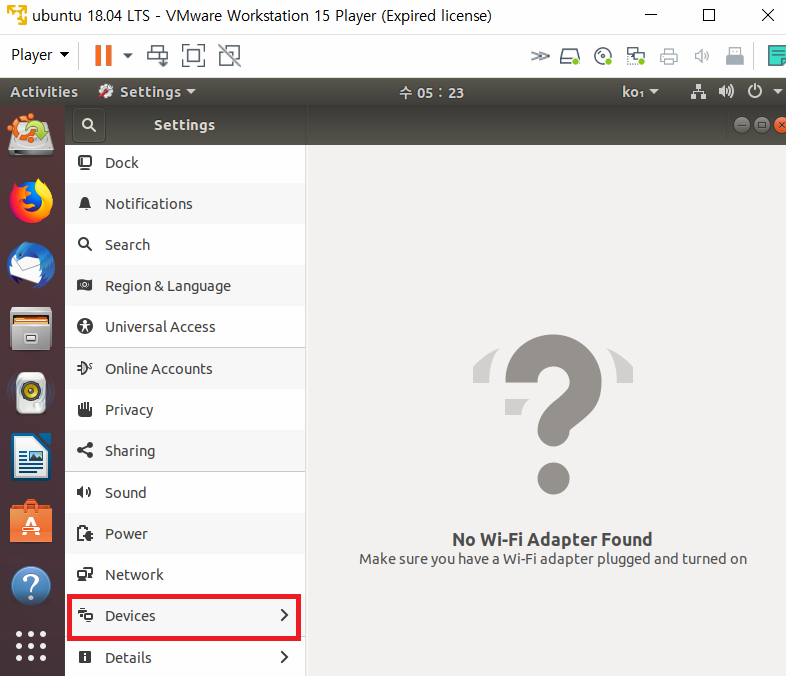Screen dimensions: 786x676
Task: Pause the virtual machine with orange pause button
Action: 103,55
